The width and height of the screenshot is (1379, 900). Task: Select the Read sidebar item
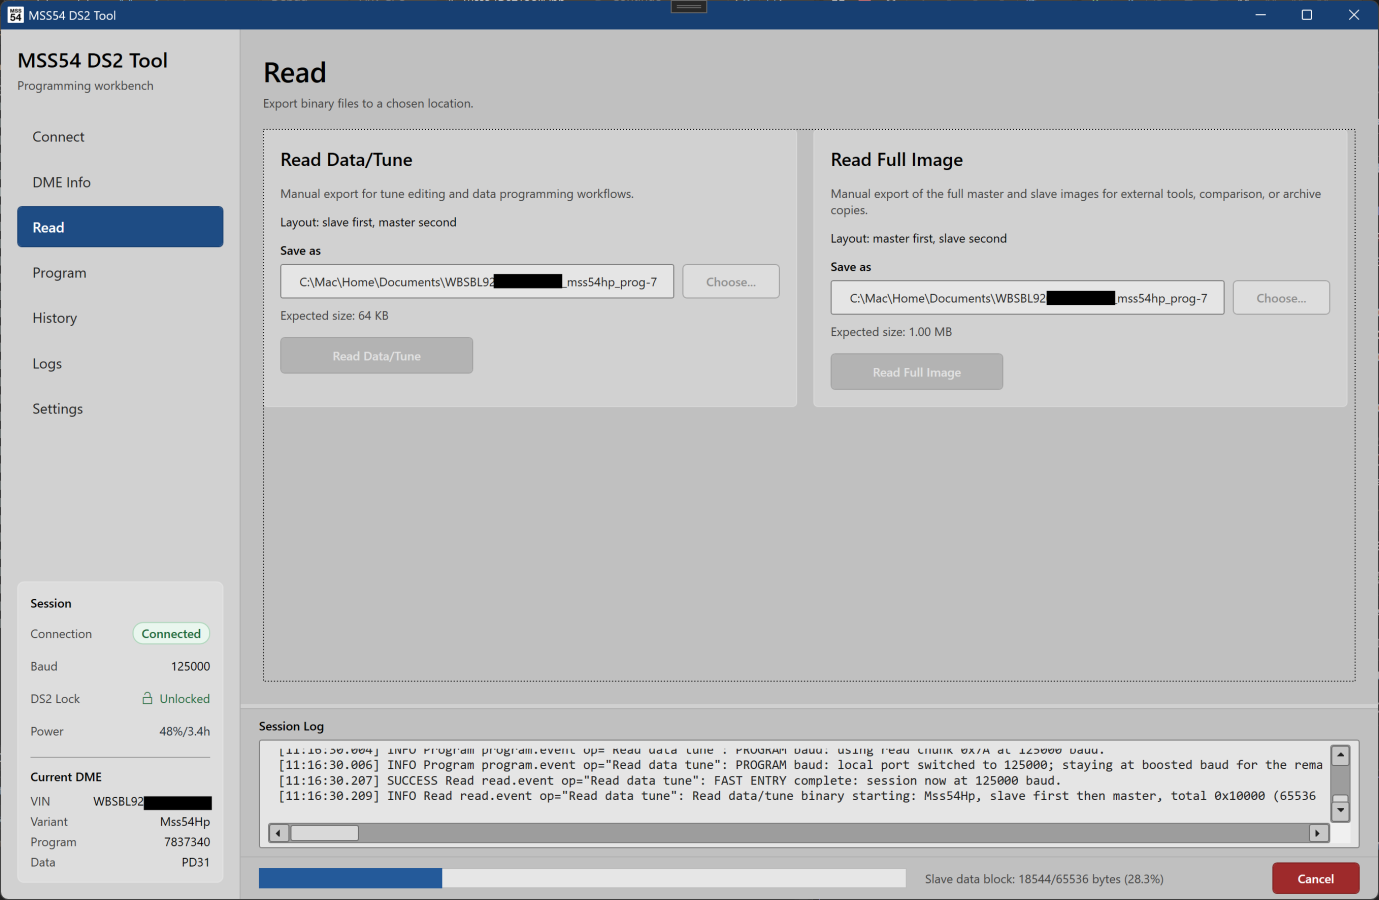point(120,227)
